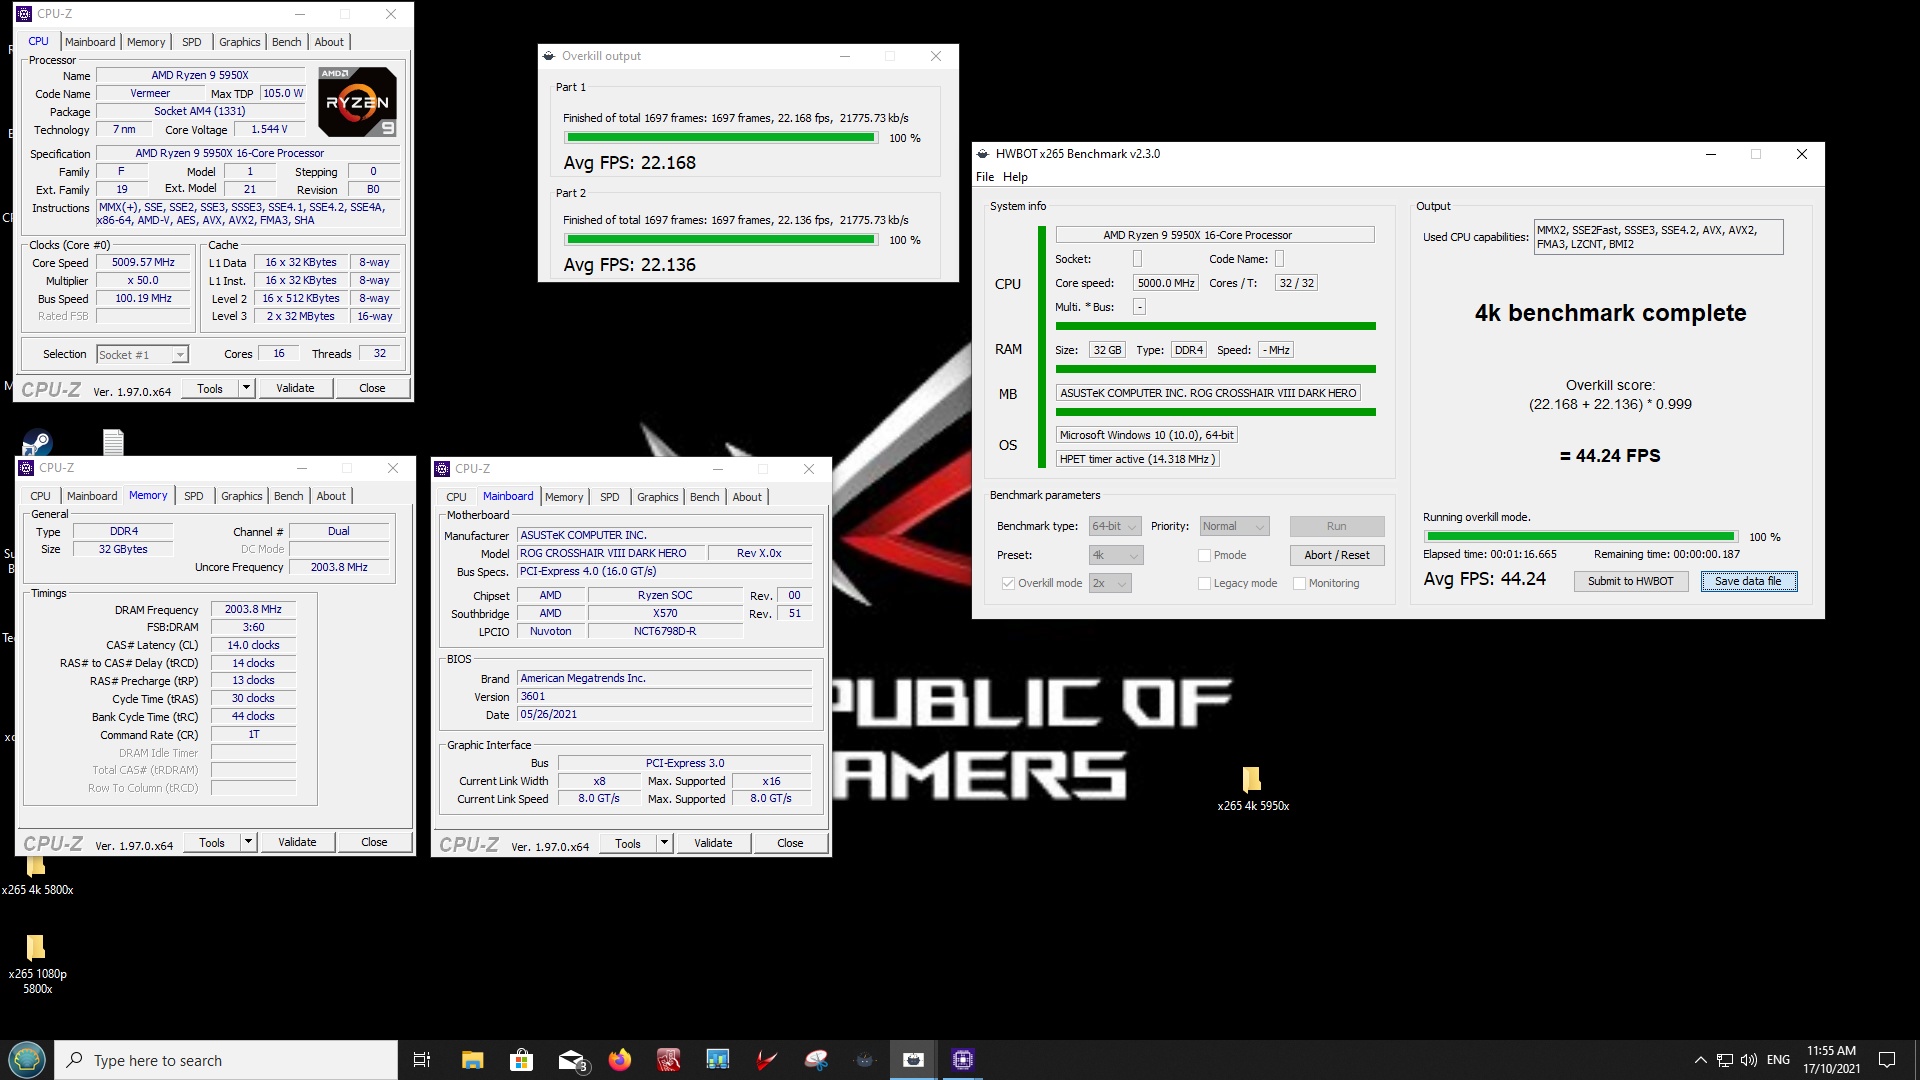The height and width of the screenshot is (1080, 1920).
Task: Click Validate in top CPU-Z window
Action: pyautogui.click(x=295, y=388)
